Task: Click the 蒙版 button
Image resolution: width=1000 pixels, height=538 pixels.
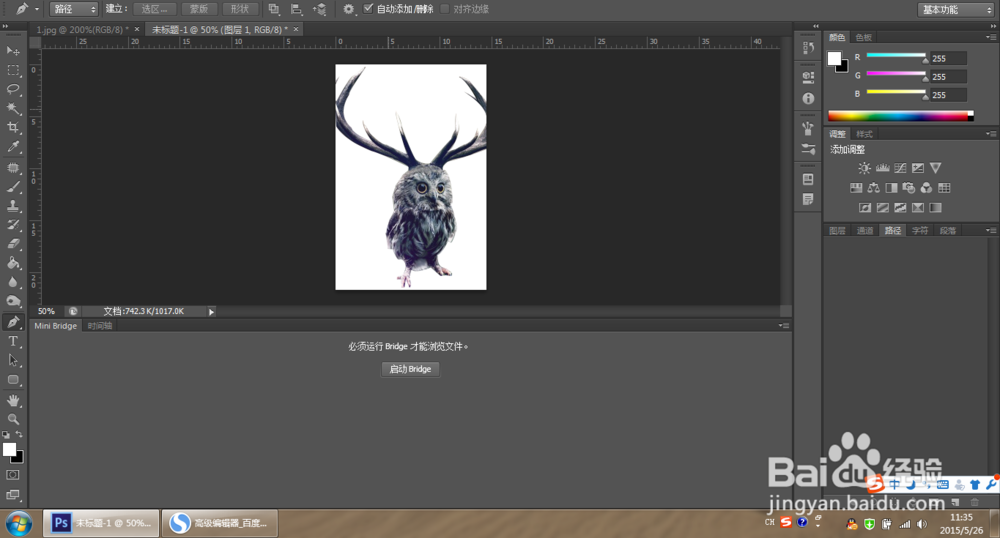Action: tap(199, 9)
